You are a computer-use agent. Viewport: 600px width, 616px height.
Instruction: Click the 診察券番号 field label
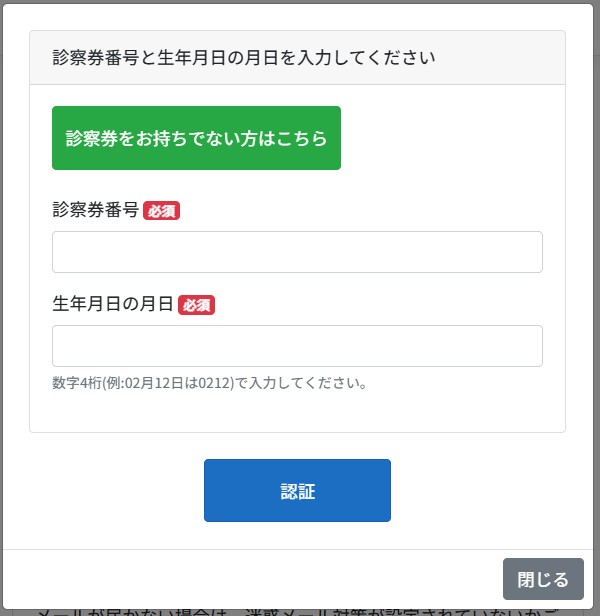[95, 211]
